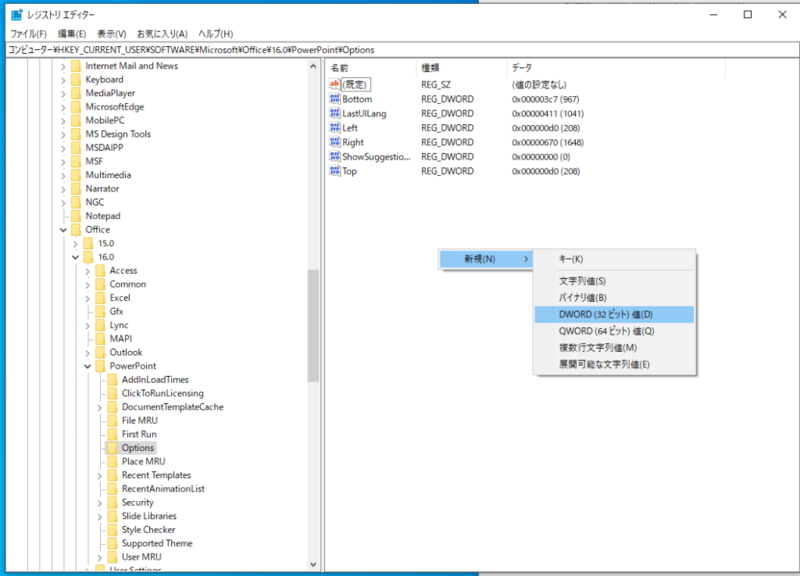Click the 名前 column header
The height and width of the screenshot is (576, 800).
[x=371, y=68]
